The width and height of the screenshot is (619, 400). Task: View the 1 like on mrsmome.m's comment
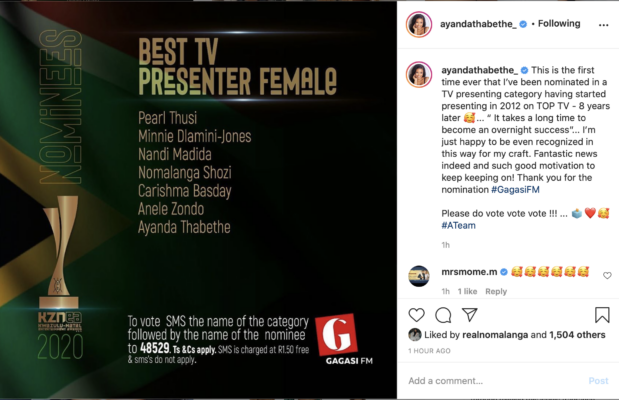tap(467, 291)
